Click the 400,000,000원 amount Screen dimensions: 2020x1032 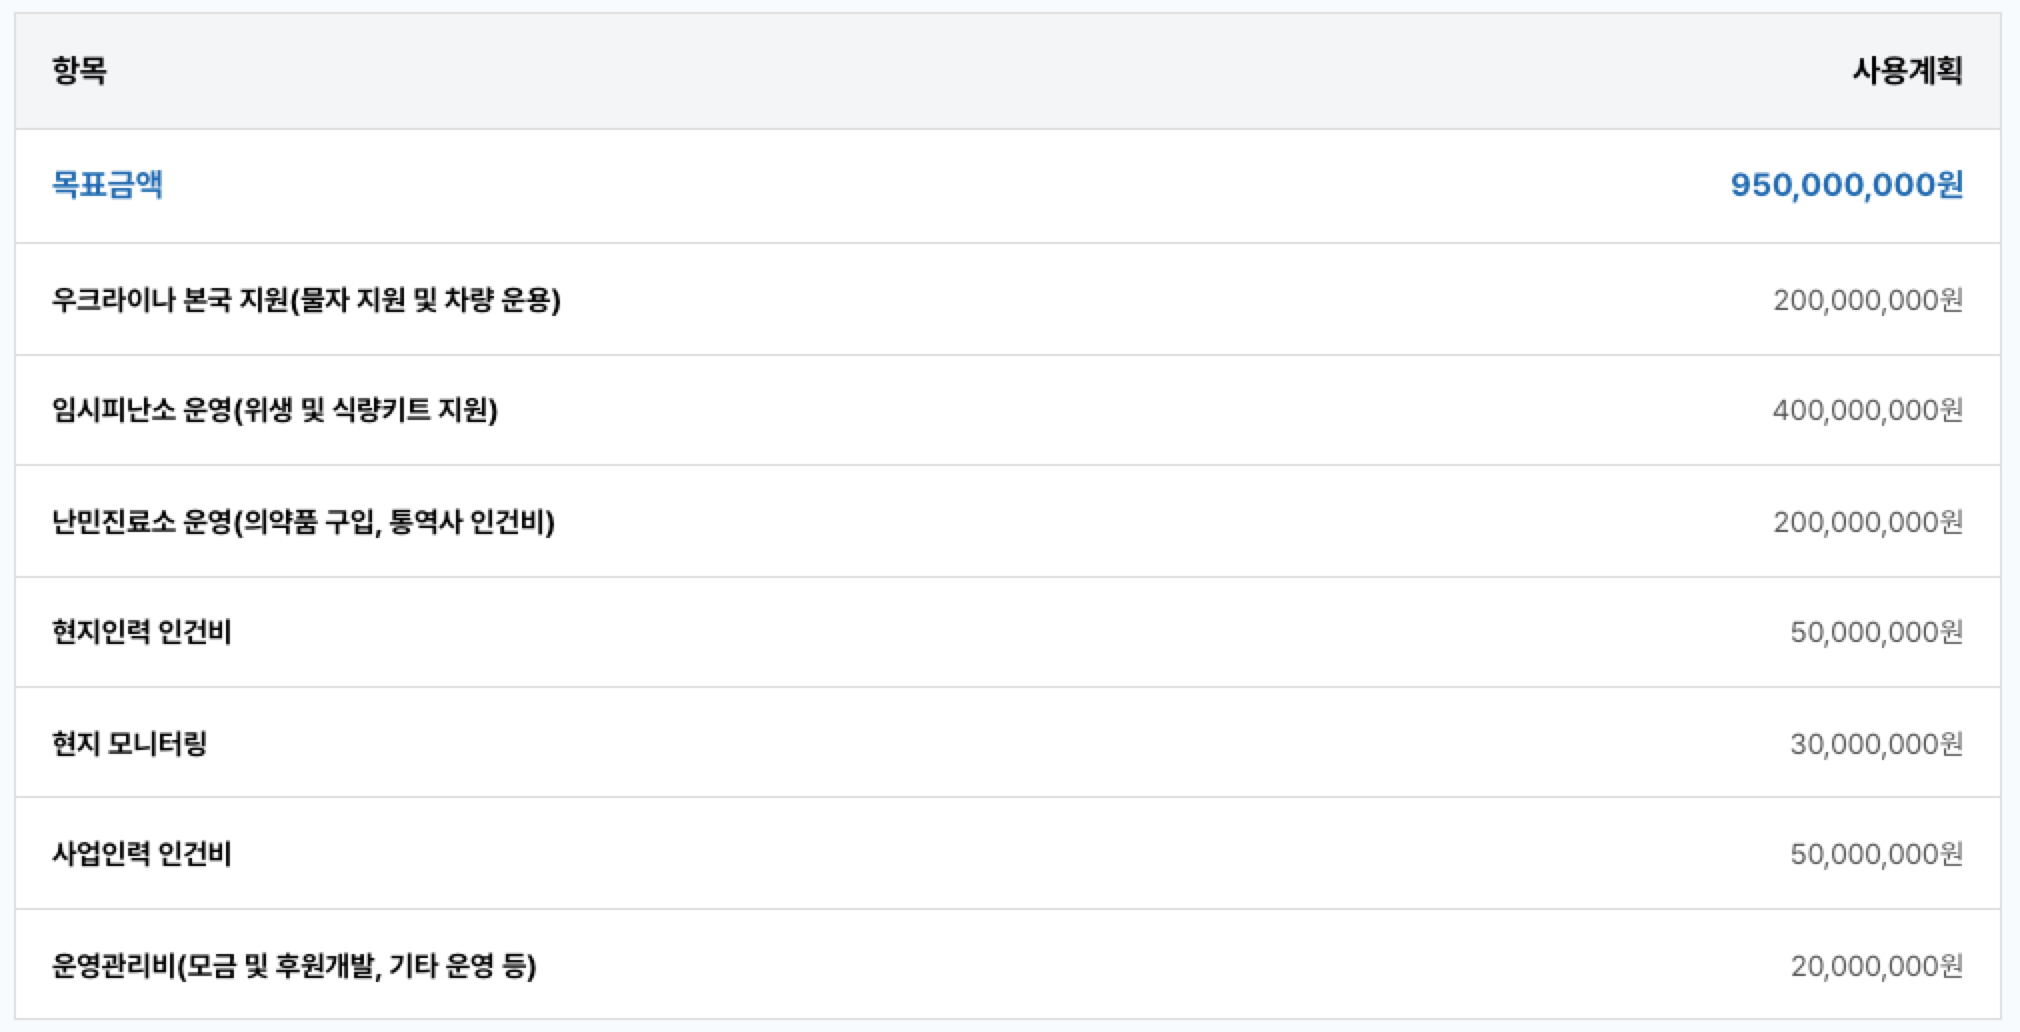pos(1867,410)
